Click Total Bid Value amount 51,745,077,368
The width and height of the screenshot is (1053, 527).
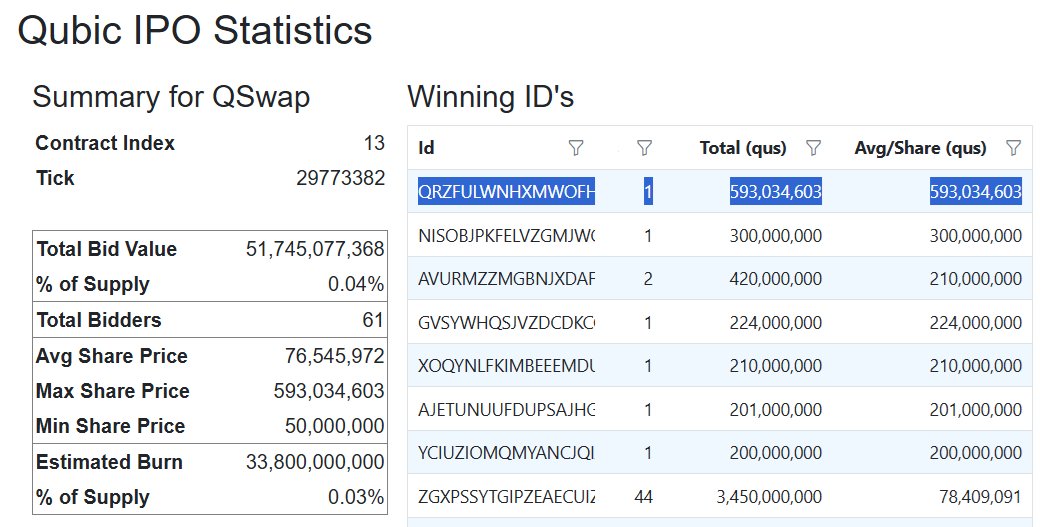click(315, 249)
